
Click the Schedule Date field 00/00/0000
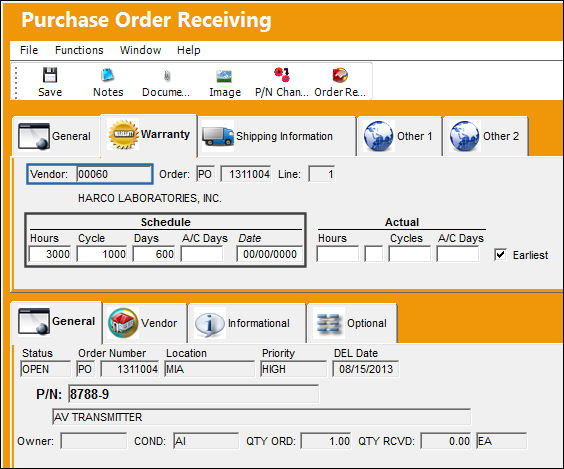(269, 254)
